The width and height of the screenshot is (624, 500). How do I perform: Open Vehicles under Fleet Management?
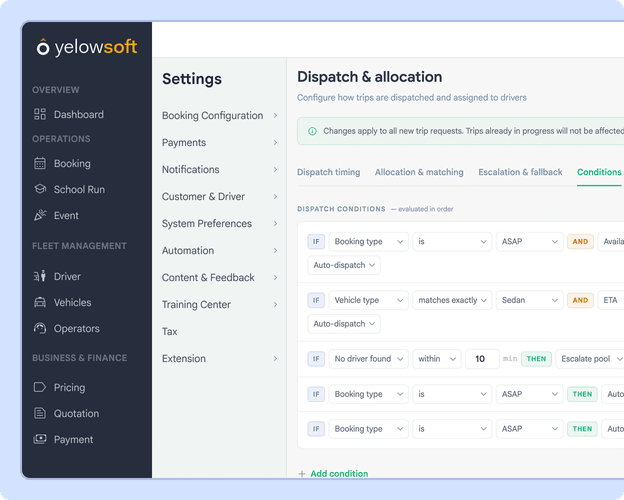72,303
